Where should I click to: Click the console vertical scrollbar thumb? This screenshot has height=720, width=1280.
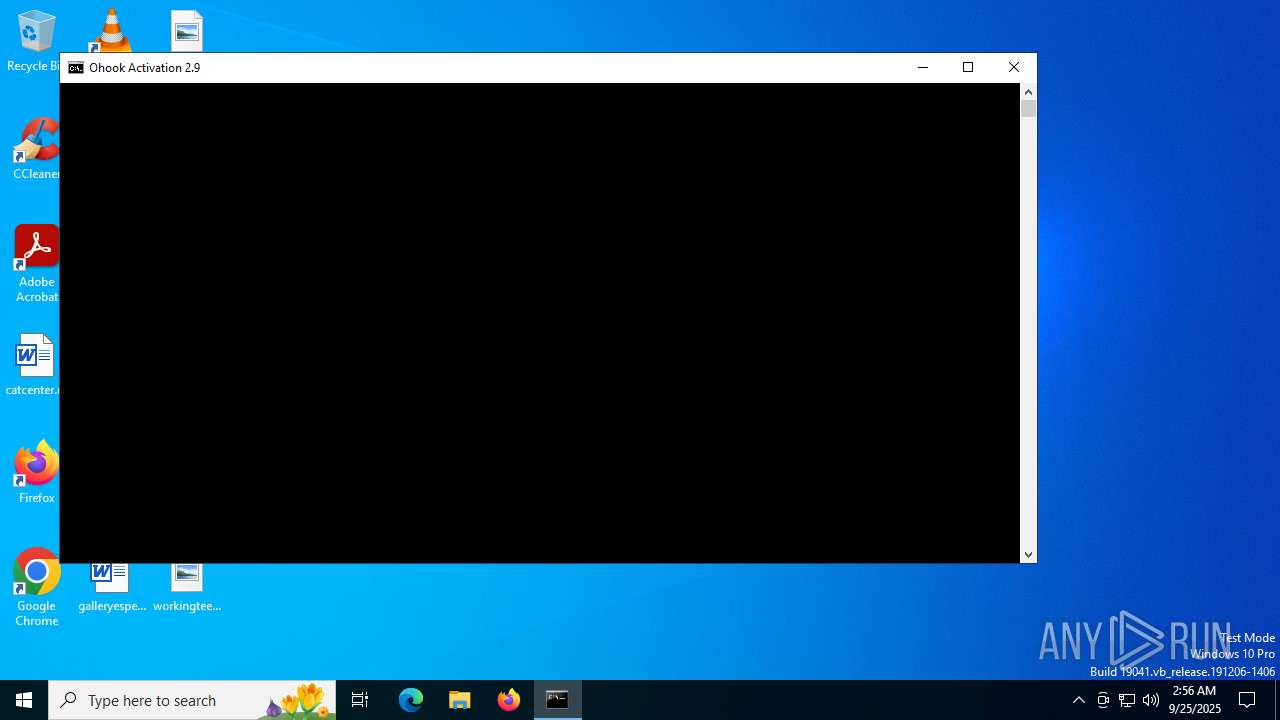point(1028,109)
